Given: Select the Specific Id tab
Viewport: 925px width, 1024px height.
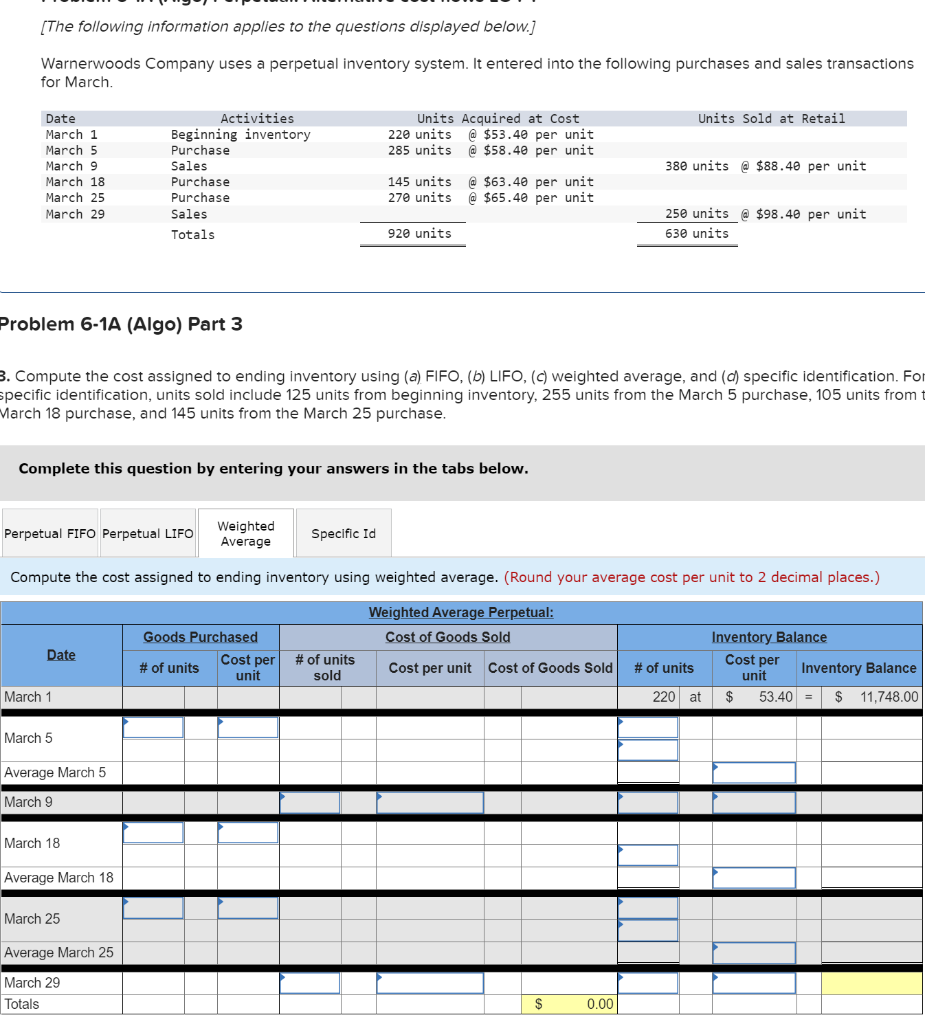Looking at the screenshot, I should pyautogui.click(x=343, y=532).
